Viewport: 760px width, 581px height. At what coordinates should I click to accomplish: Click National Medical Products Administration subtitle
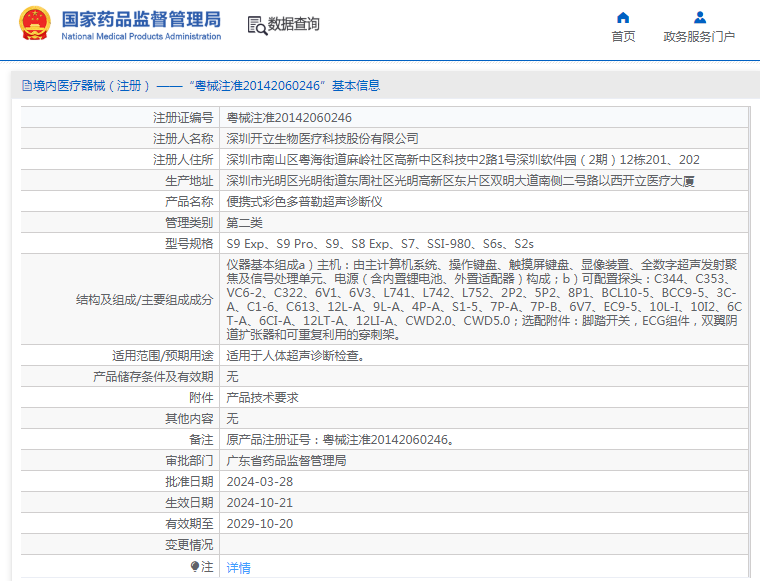[141, 36]
